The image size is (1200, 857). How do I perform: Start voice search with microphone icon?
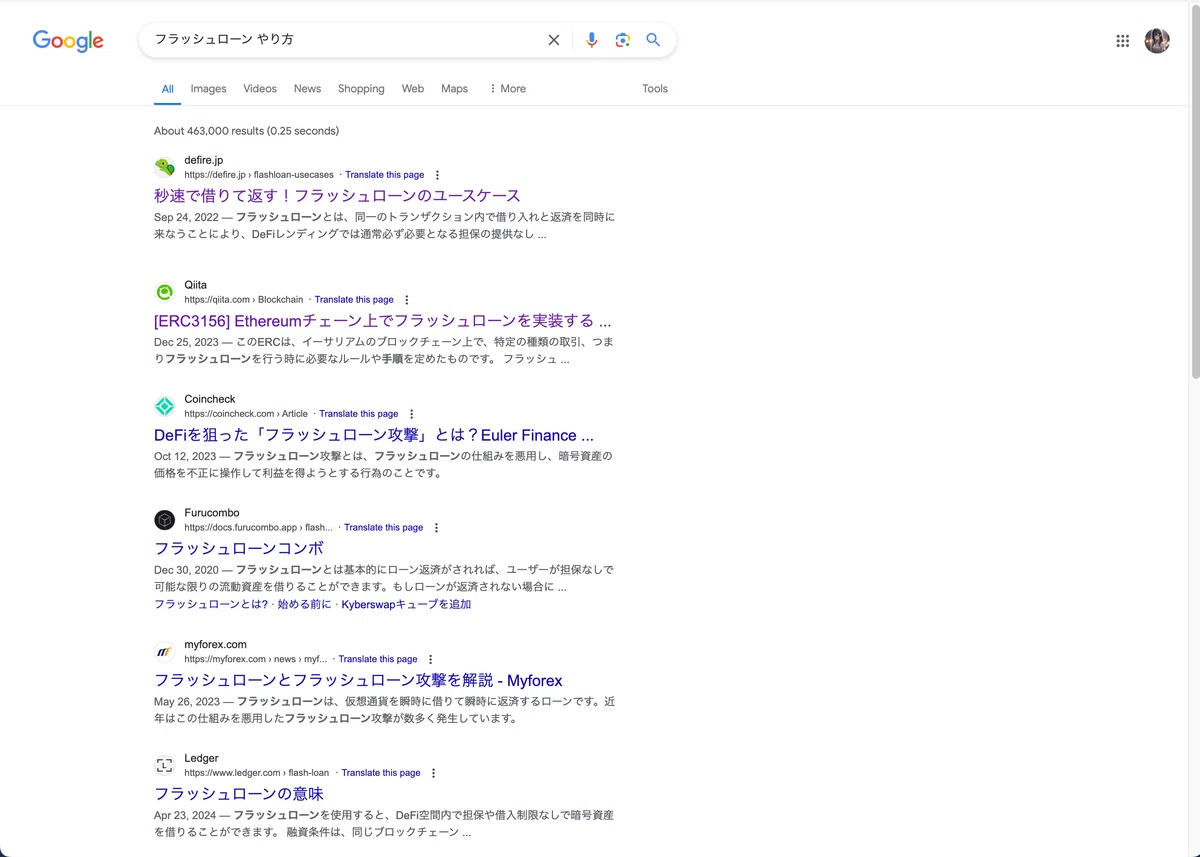coord(591,40)
